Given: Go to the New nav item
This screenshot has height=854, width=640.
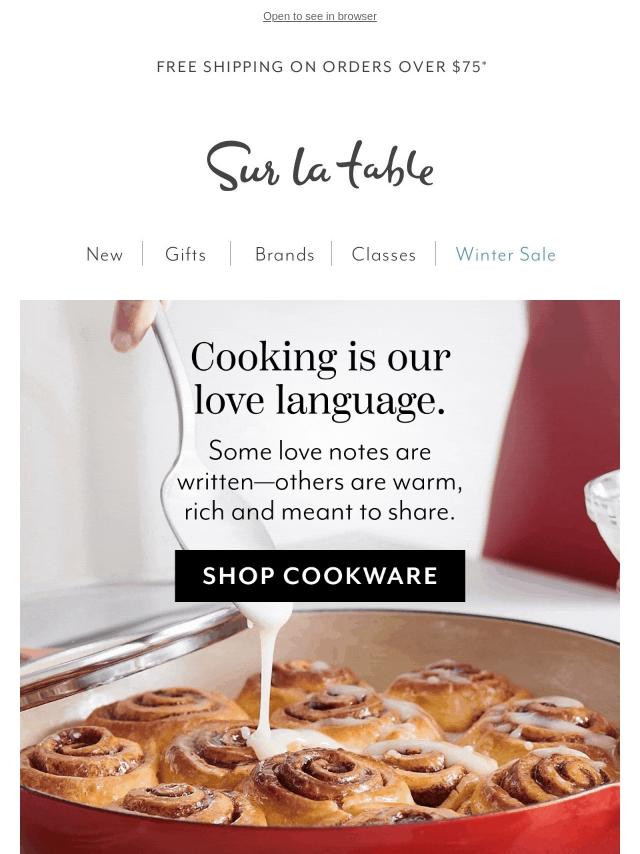Looking at the screenshot, I should pyautogui.click(x=105, y=254).
